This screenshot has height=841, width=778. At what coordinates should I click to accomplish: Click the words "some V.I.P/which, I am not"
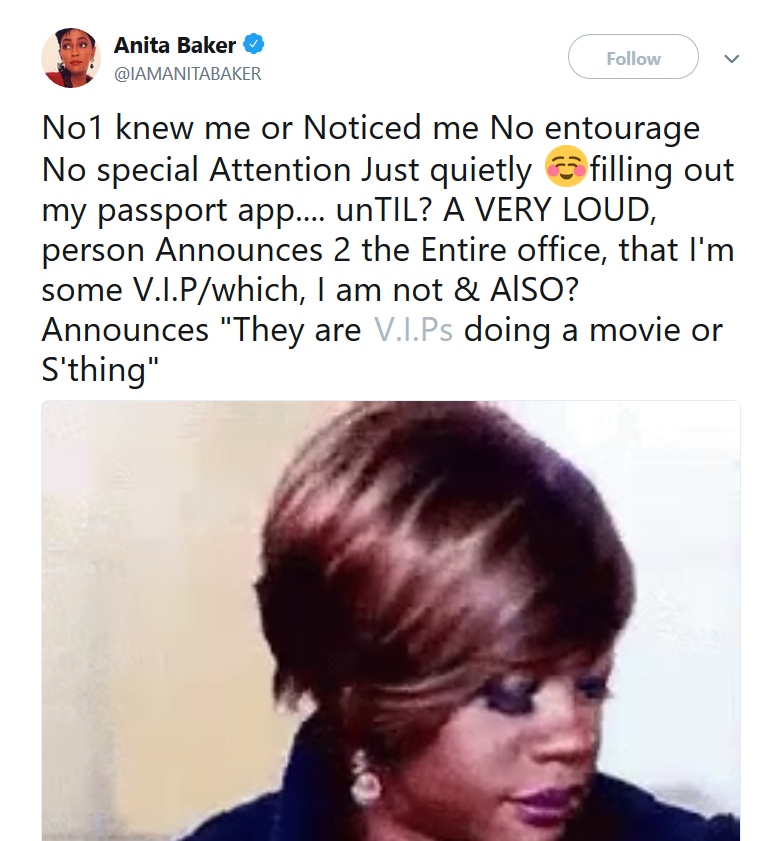(242, 290)
